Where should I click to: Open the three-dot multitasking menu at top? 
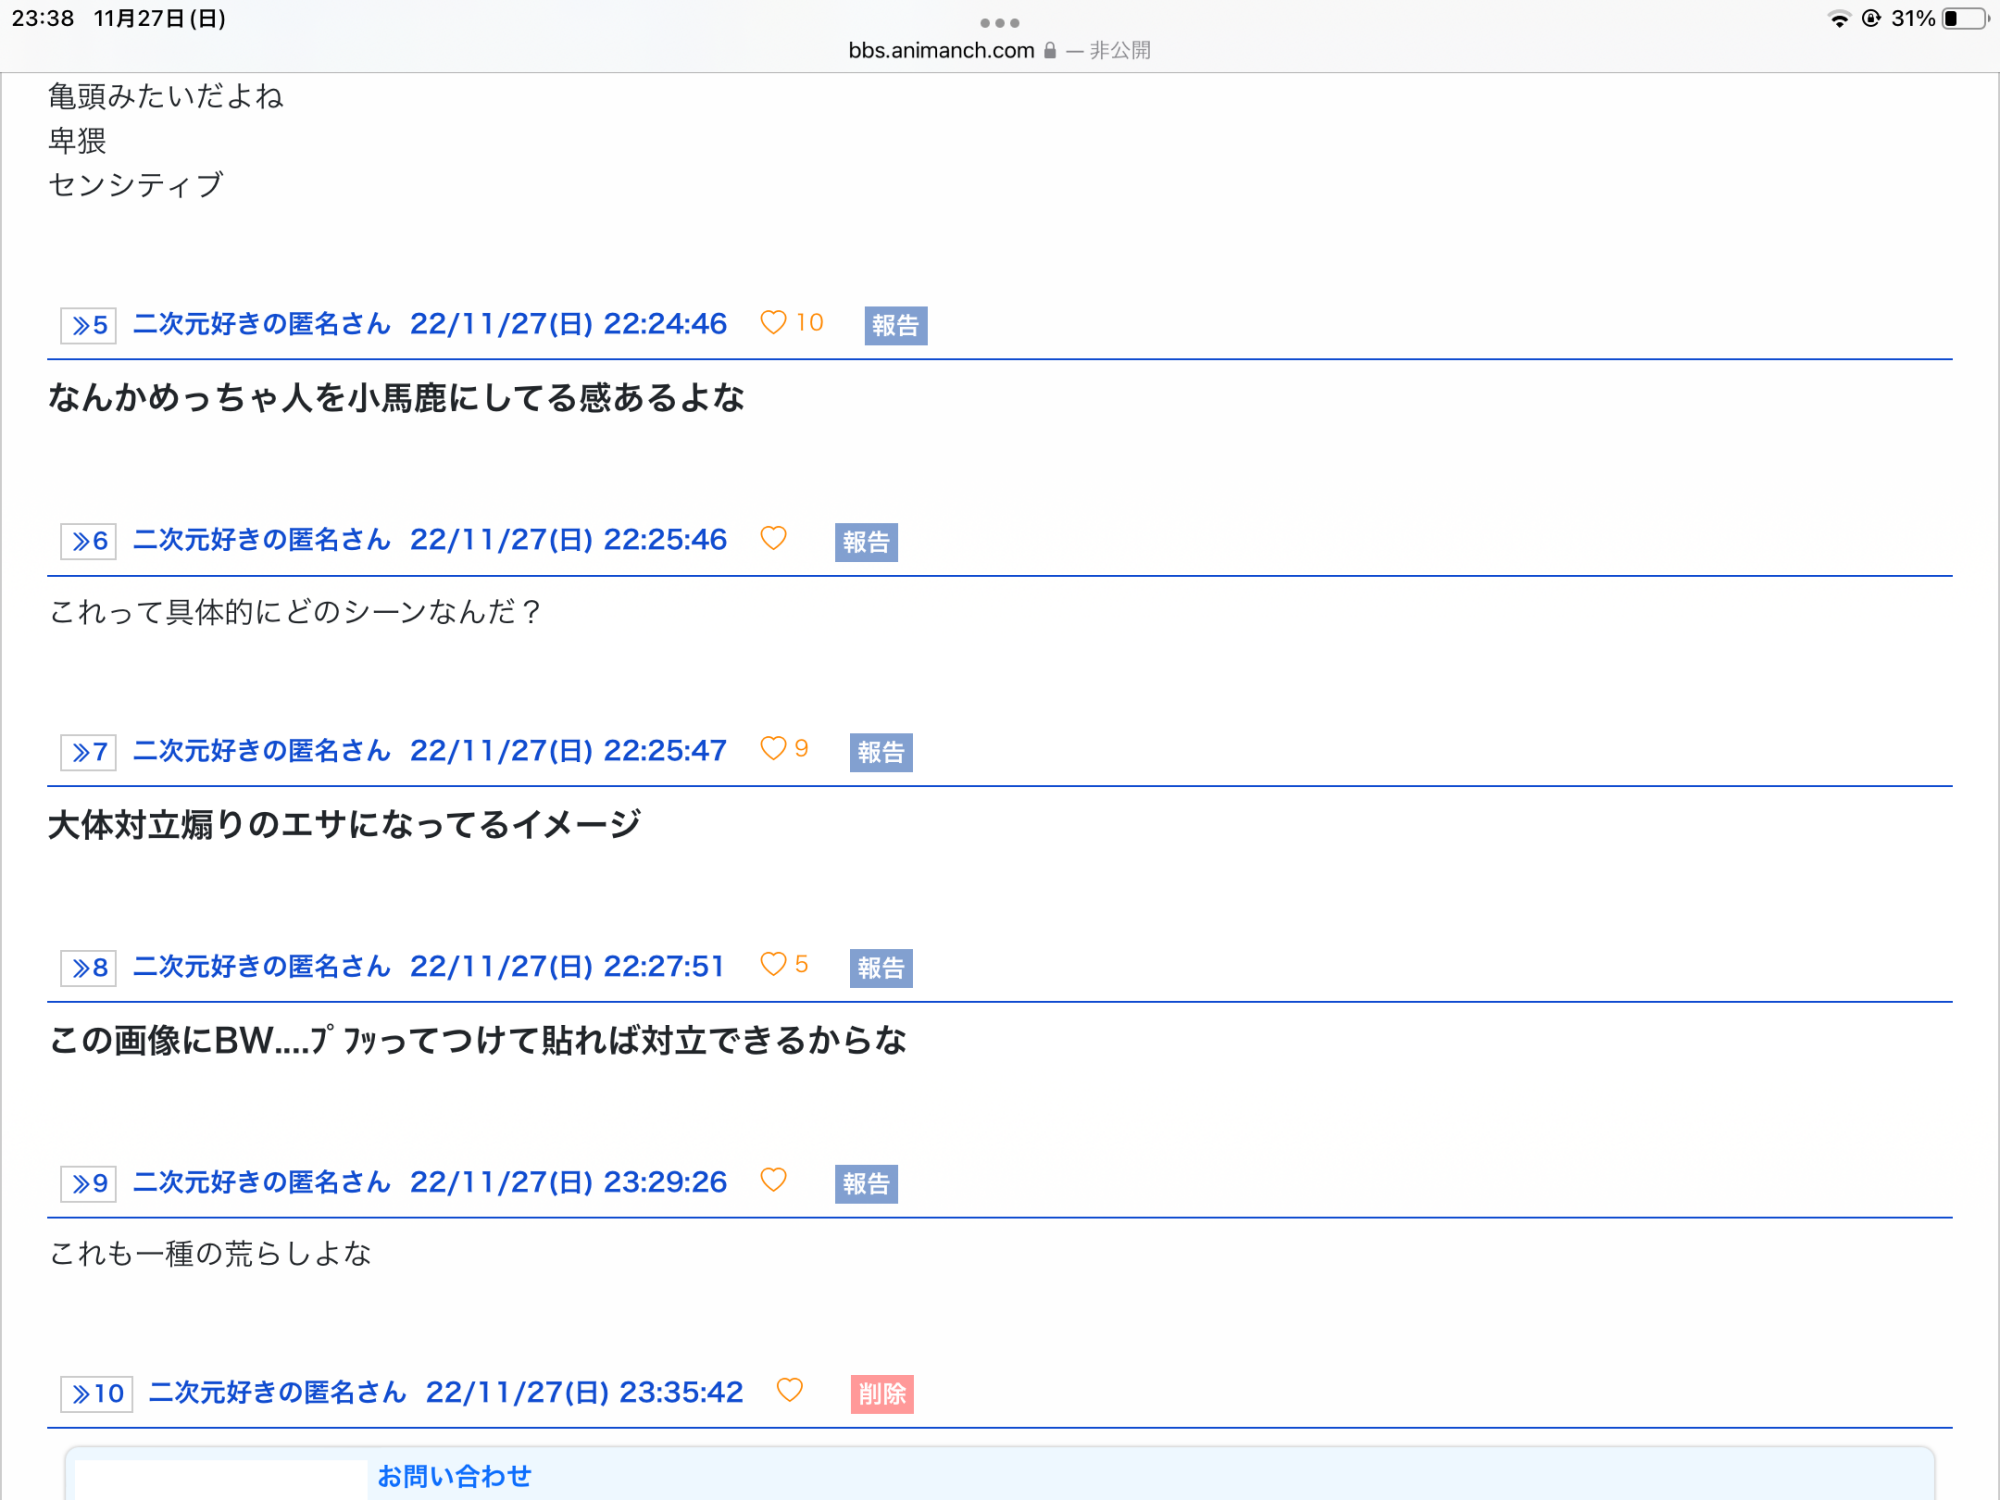pos(999,22)
